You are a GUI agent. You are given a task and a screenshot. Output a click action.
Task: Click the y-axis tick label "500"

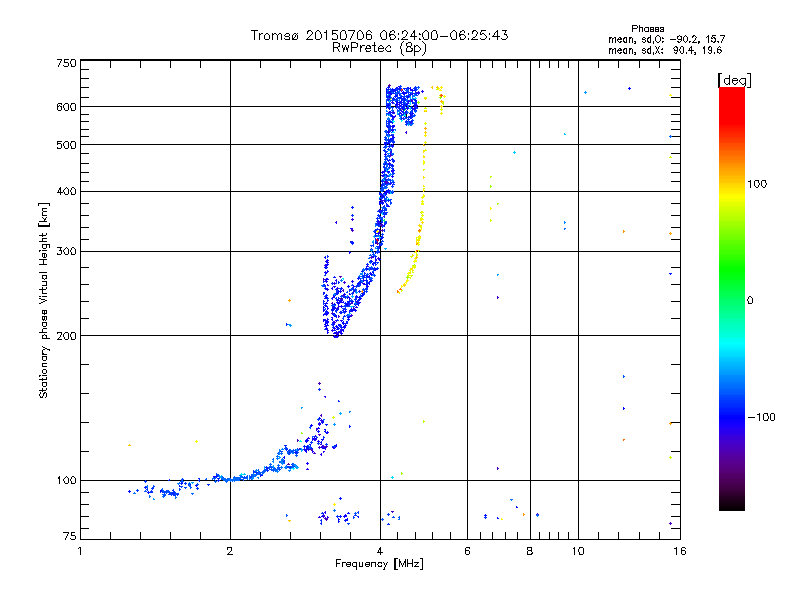tap(66, 145)
